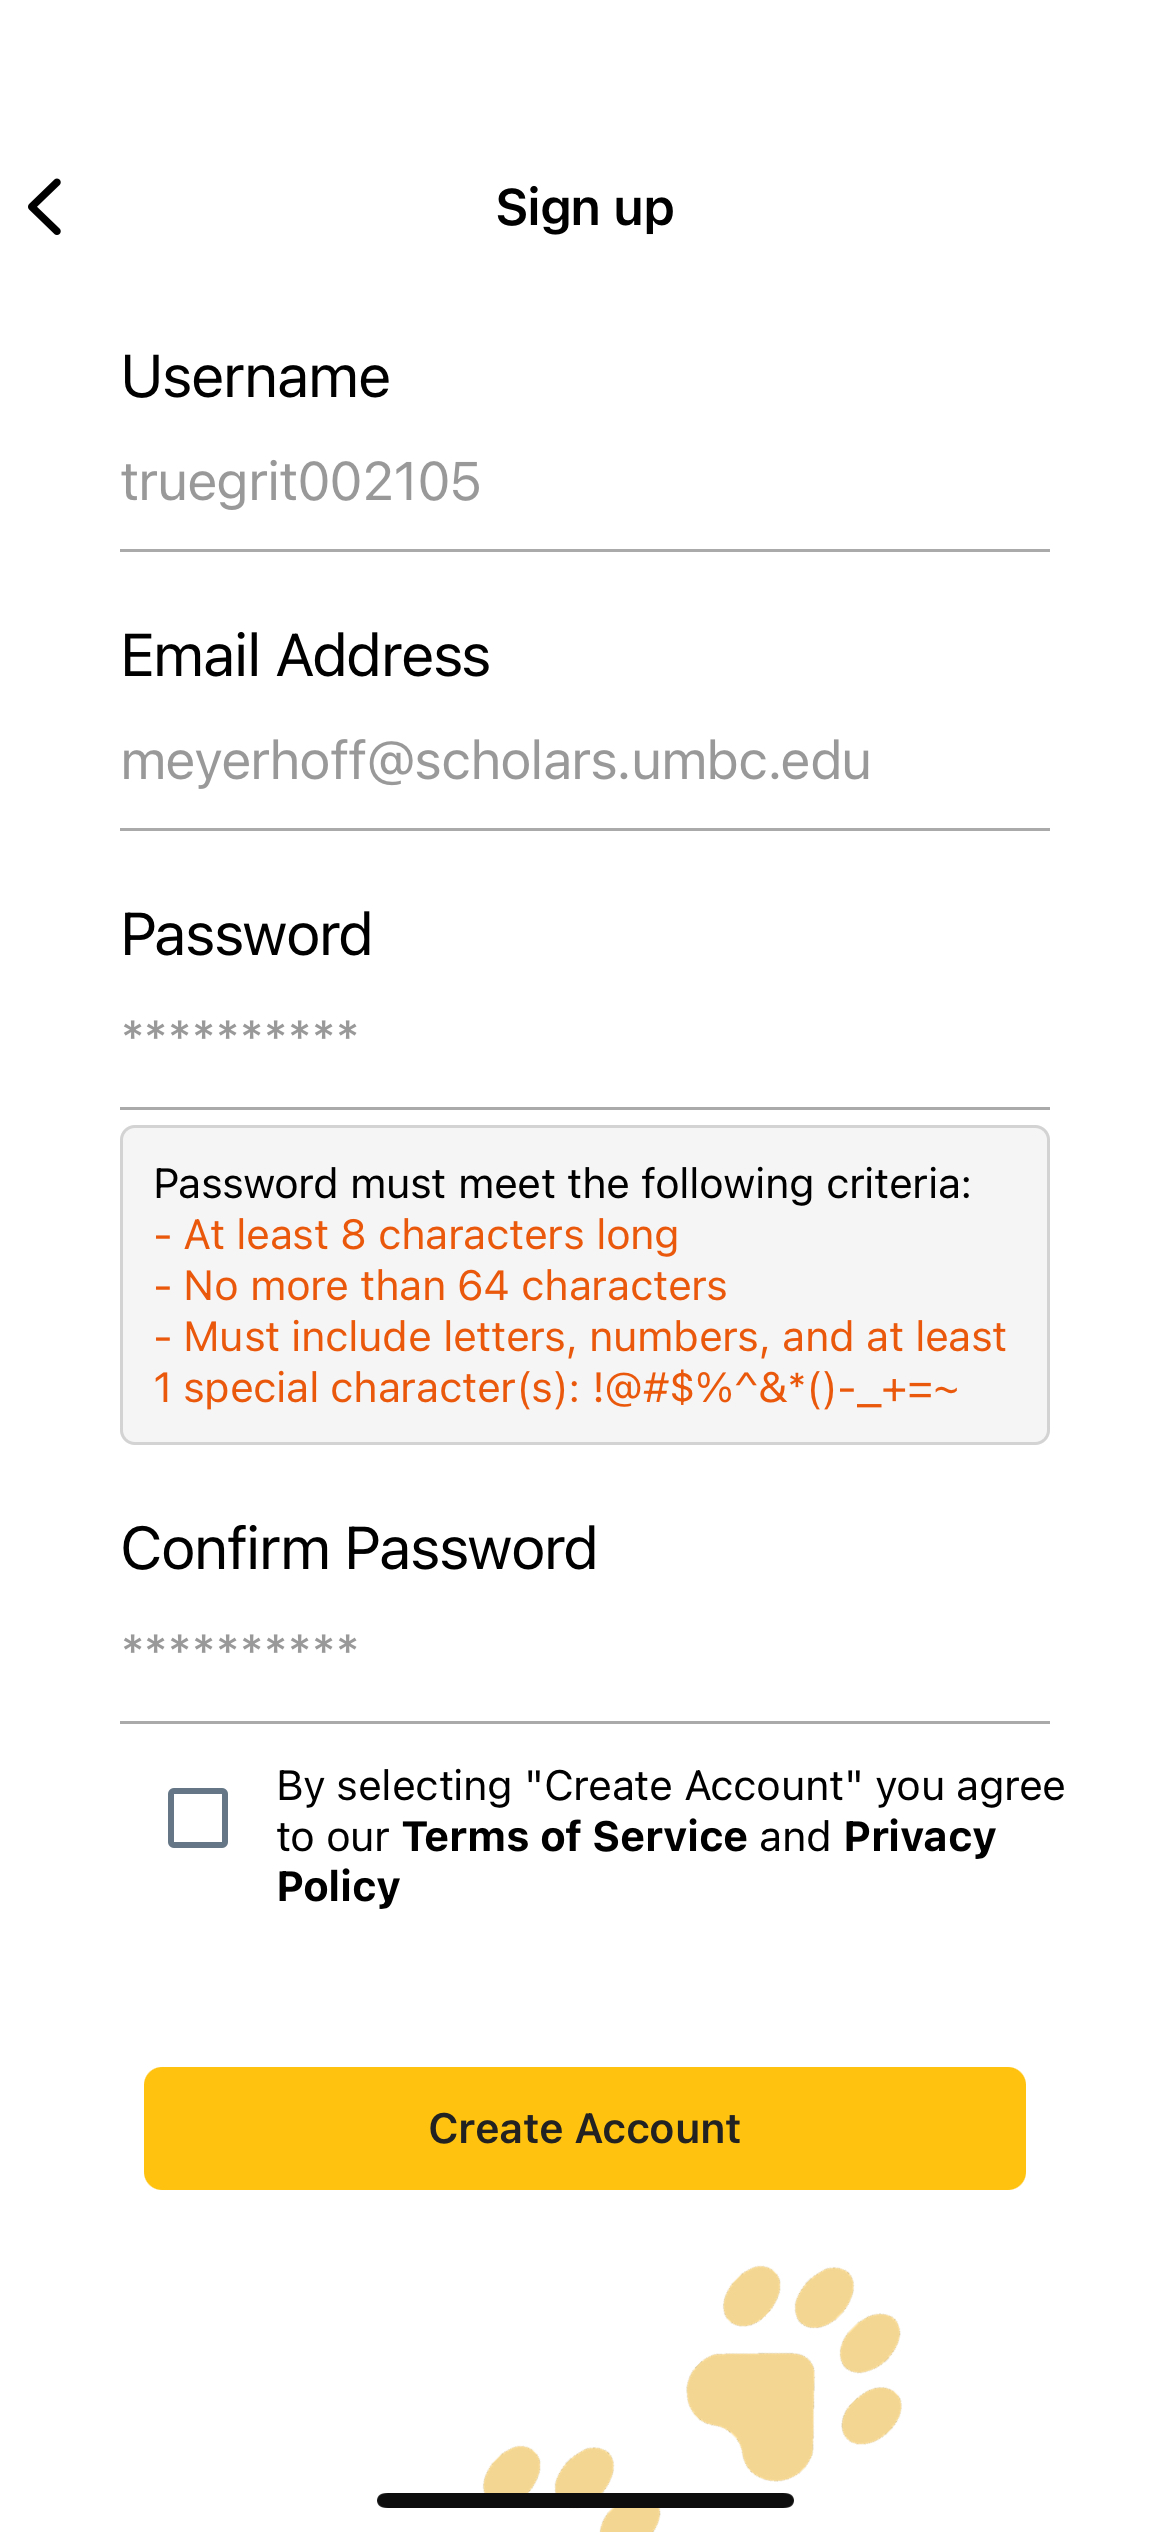Focus the Username input field
This screenshot has width=1170, height=2532.
584,482
